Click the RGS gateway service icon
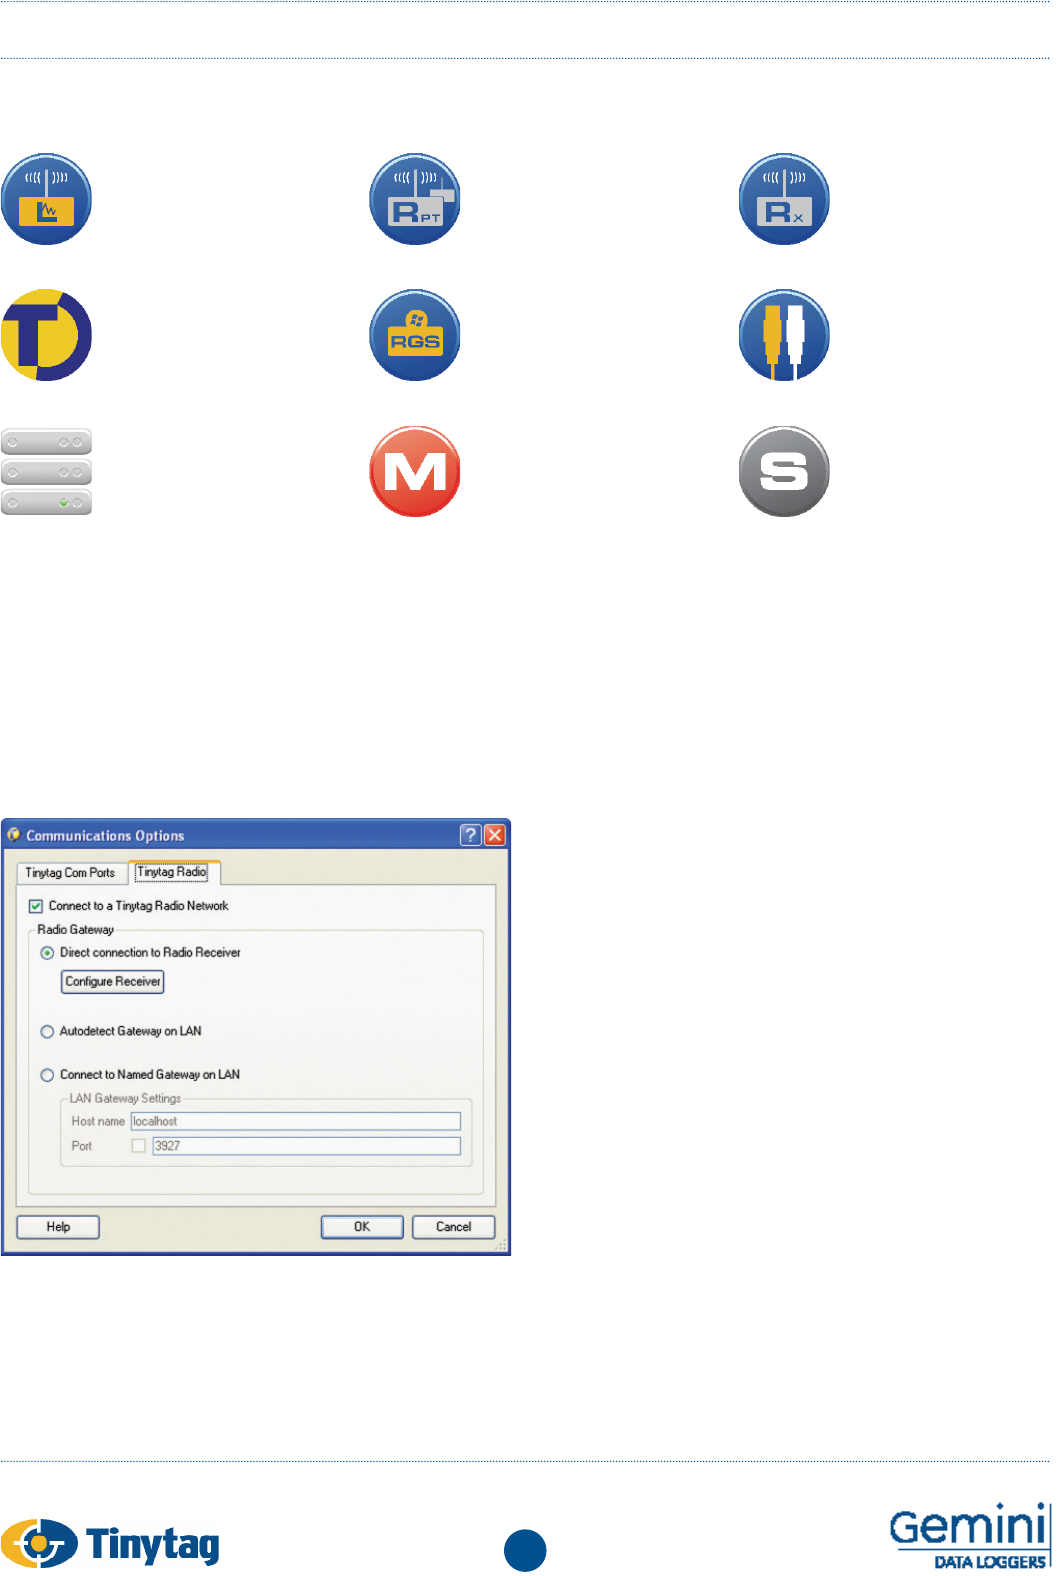Screen dimensions: 1059x1576 415,335
